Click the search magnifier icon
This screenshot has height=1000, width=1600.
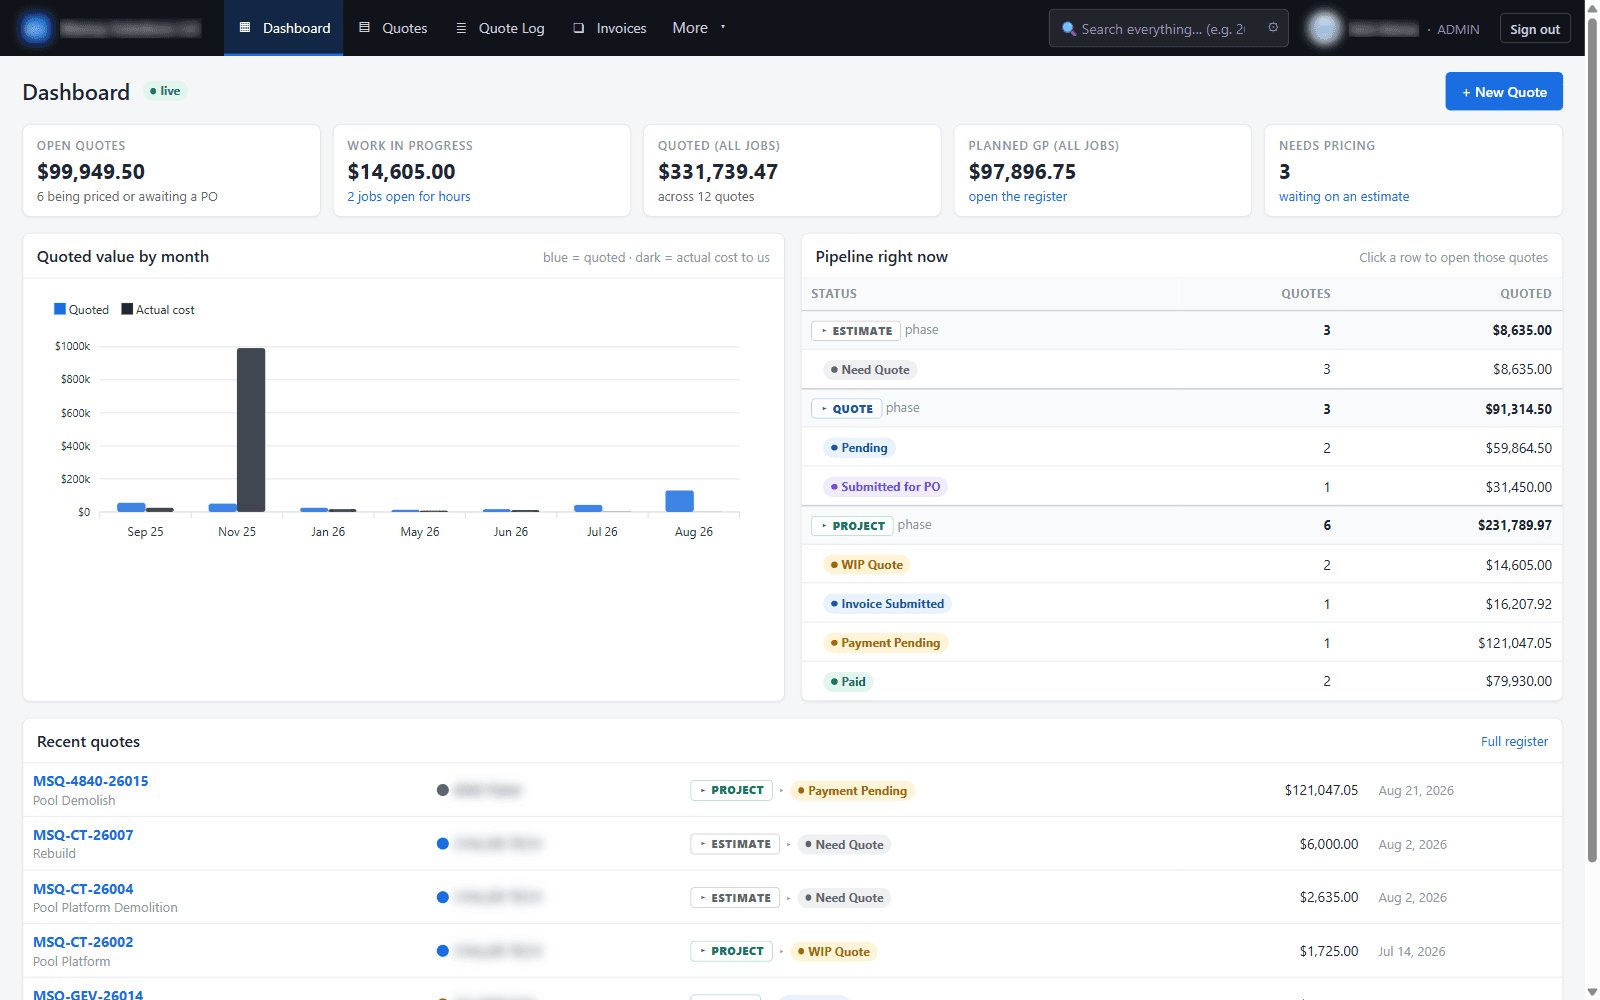tap(1069, 29)
